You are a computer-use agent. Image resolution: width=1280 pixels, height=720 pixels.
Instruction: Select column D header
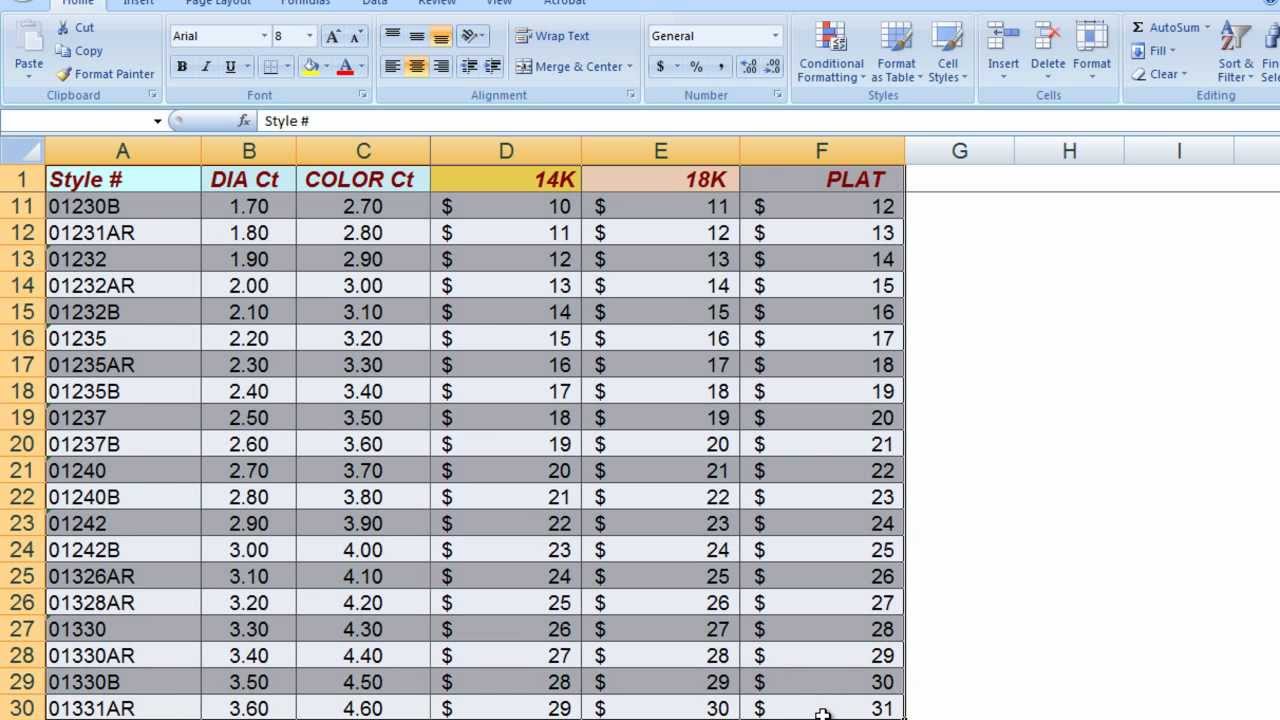506,151
